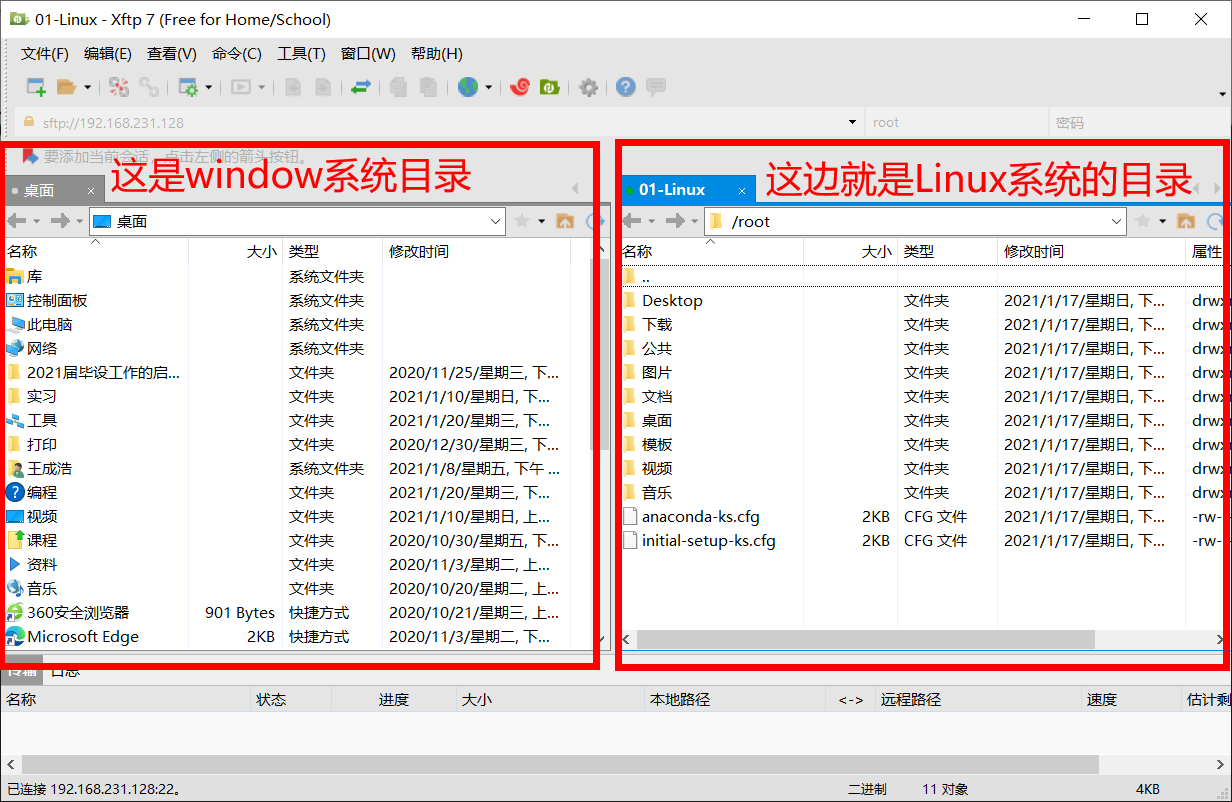
Task: Click the remote pane horizontal scrollbar
Action: 865,639
